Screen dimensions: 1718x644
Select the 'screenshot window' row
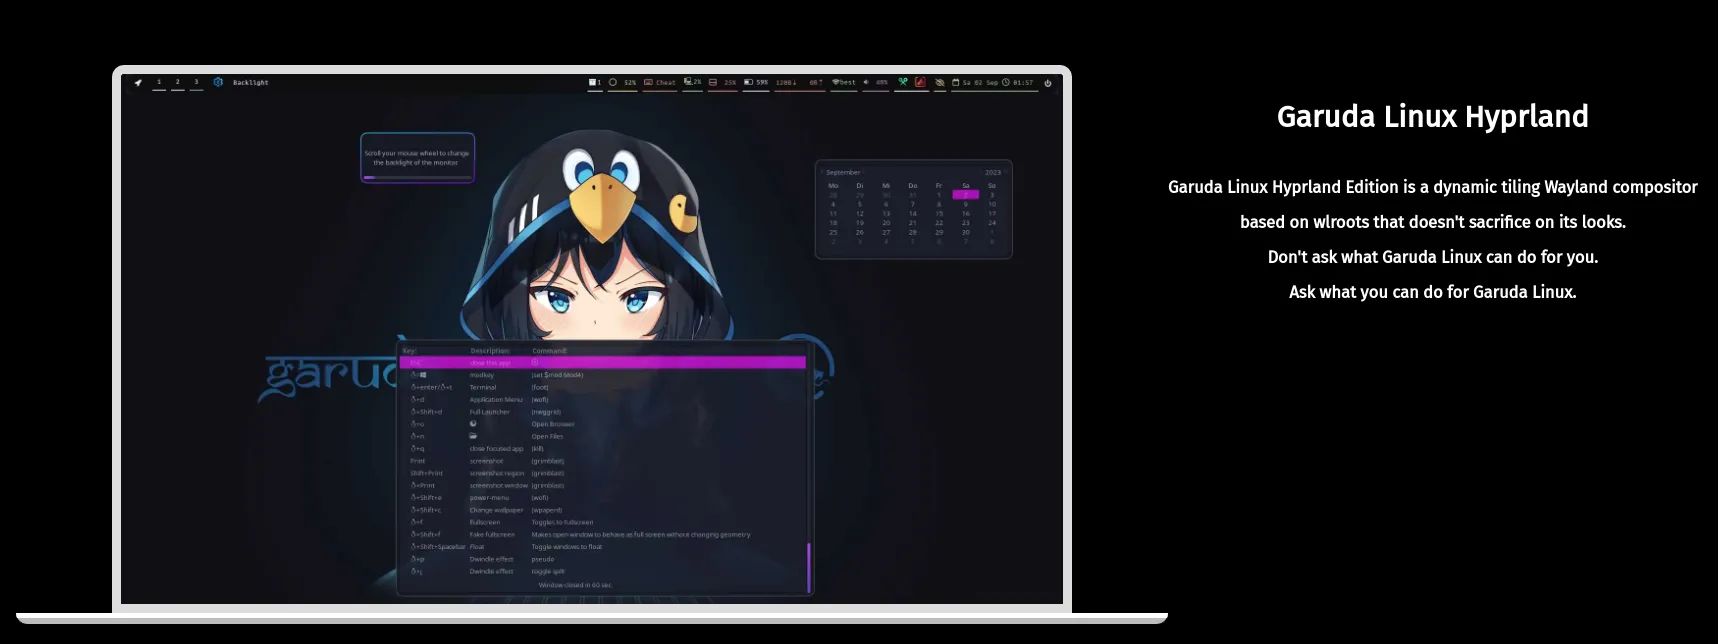pyautogui.click(x=603, y=485)
